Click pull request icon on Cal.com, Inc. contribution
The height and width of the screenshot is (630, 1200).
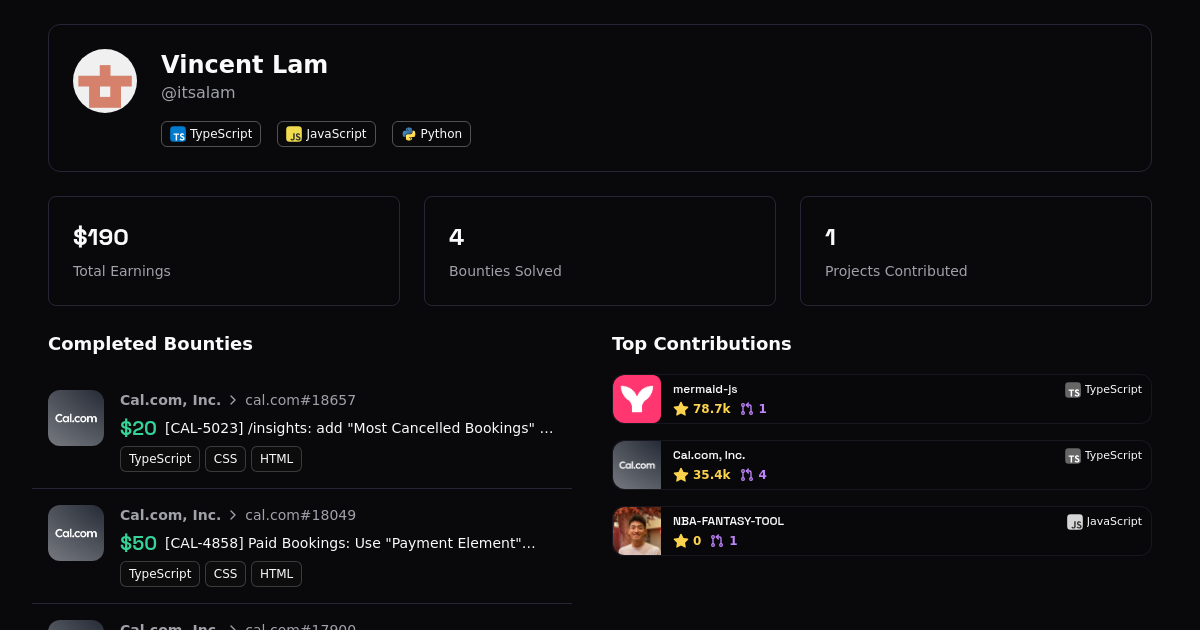(x=747, y=475)
